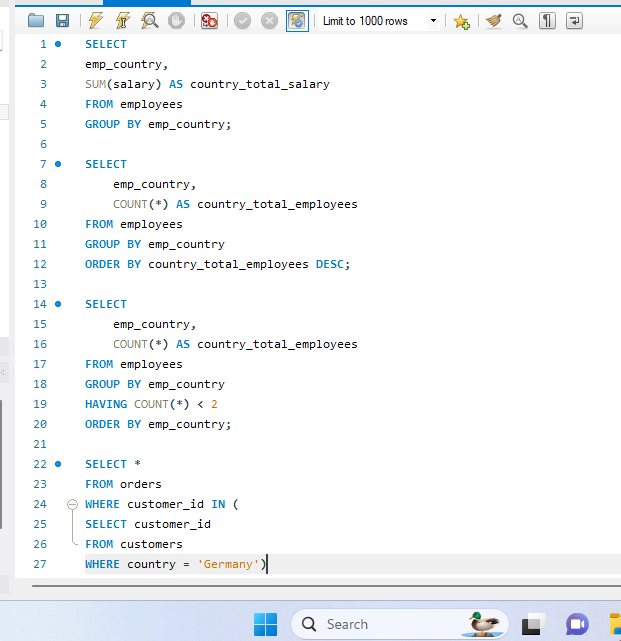Open find panel magnifier icon
This screenshot has height=641, width=621.
pyautogui.click(x=520, y=20)
